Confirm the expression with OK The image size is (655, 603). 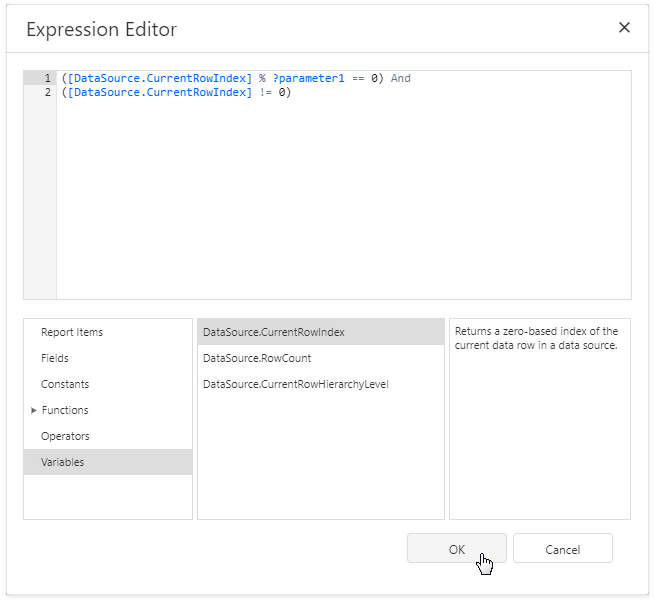(457, 549)
